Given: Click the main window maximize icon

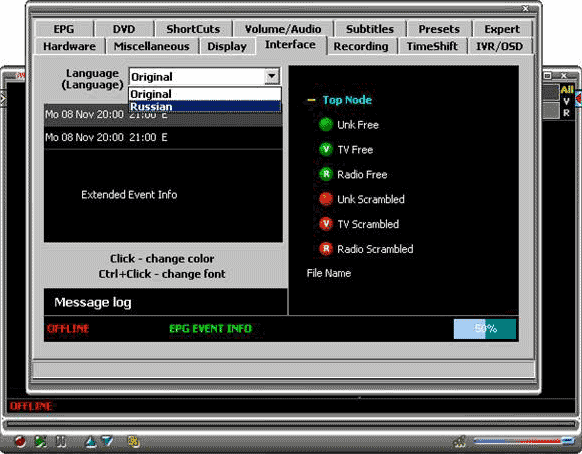Looking at the screenshot, I should pyautogui.click(x=547, y=76).
